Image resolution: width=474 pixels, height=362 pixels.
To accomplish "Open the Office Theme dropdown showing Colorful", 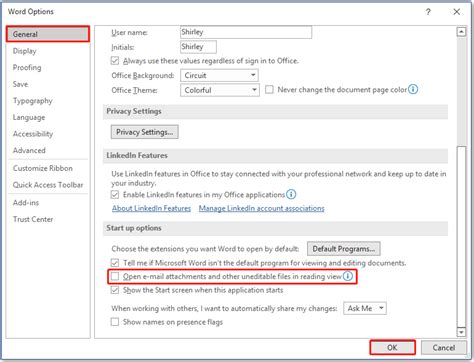I will point(220,90).
